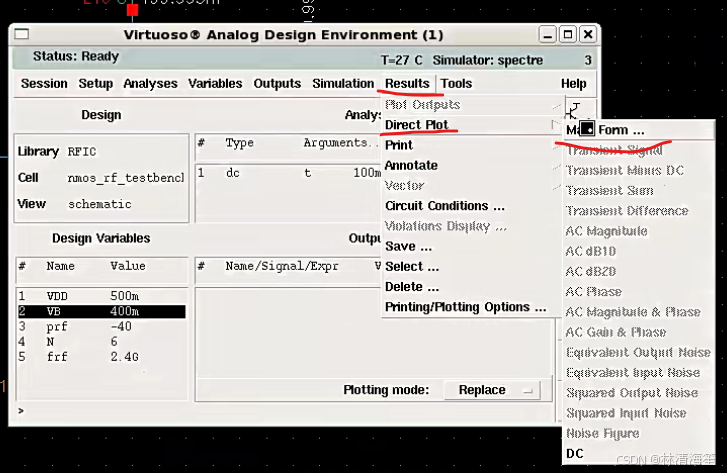This screenshot has width=727, height=473.
Task: Click AC dB10 entry
Action: tap(639, 251)
